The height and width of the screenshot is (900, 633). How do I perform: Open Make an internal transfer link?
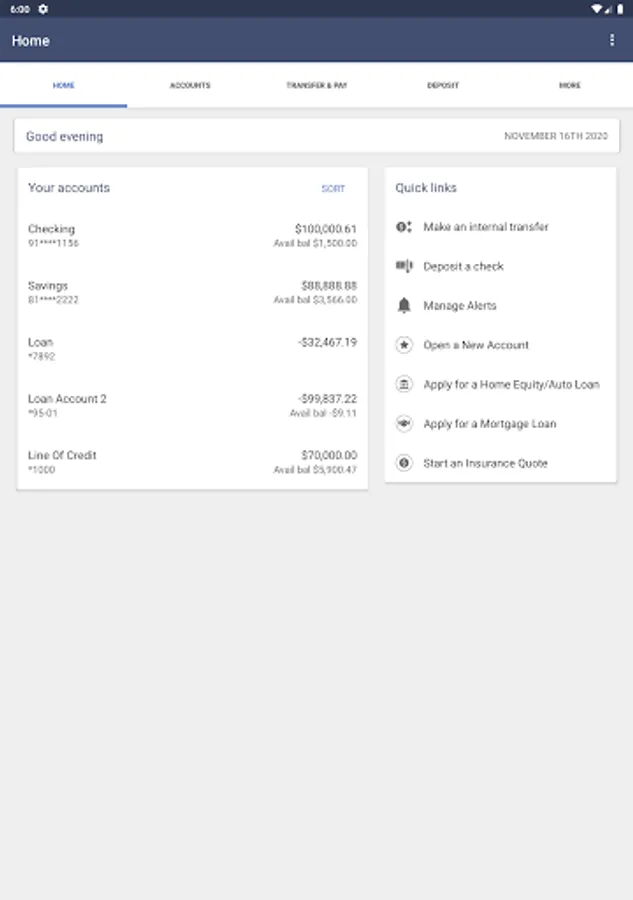coord(486,227)
